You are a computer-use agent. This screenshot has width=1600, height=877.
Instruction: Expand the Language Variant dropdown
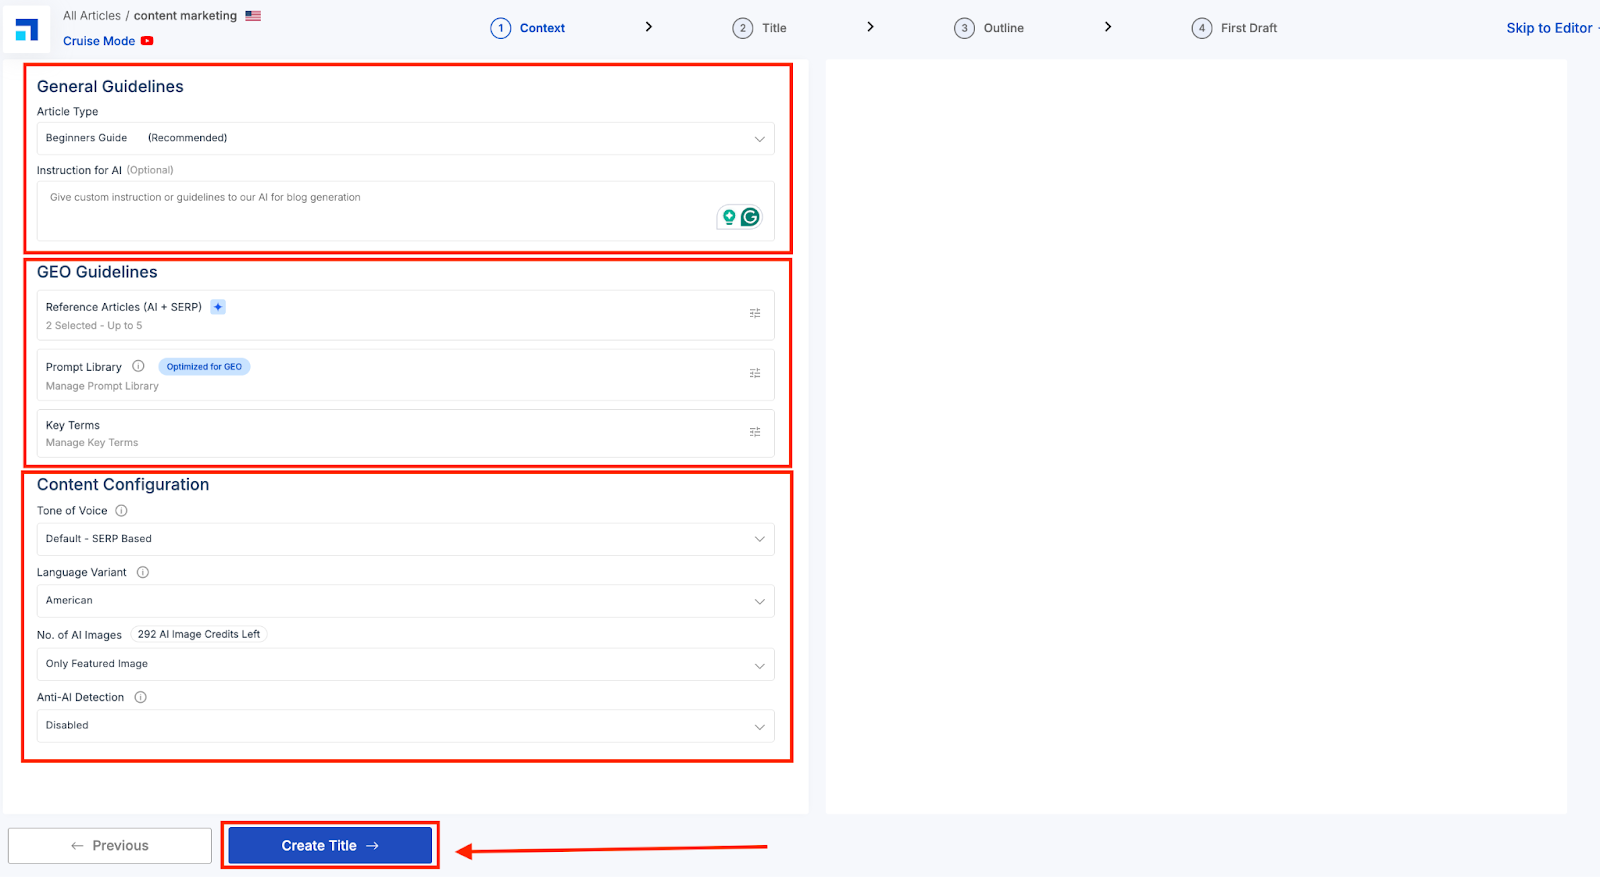(x=406, y=601)
